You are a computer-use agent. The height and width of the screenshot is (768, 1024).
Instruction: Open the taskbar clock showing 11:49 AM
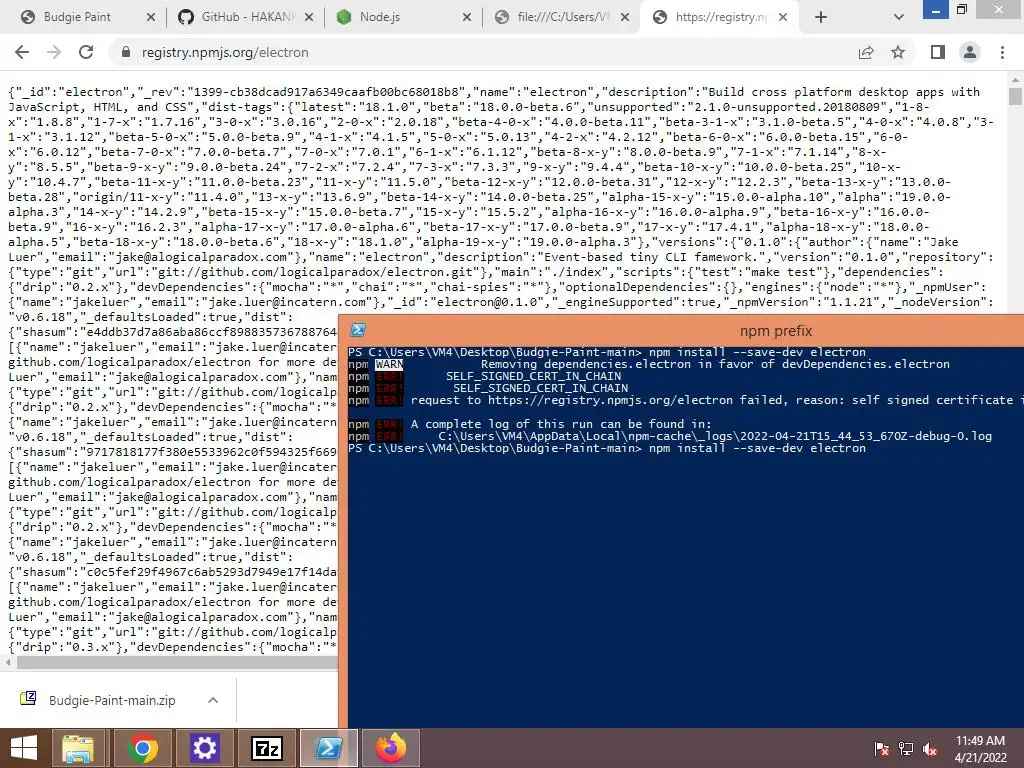[980, 748]
